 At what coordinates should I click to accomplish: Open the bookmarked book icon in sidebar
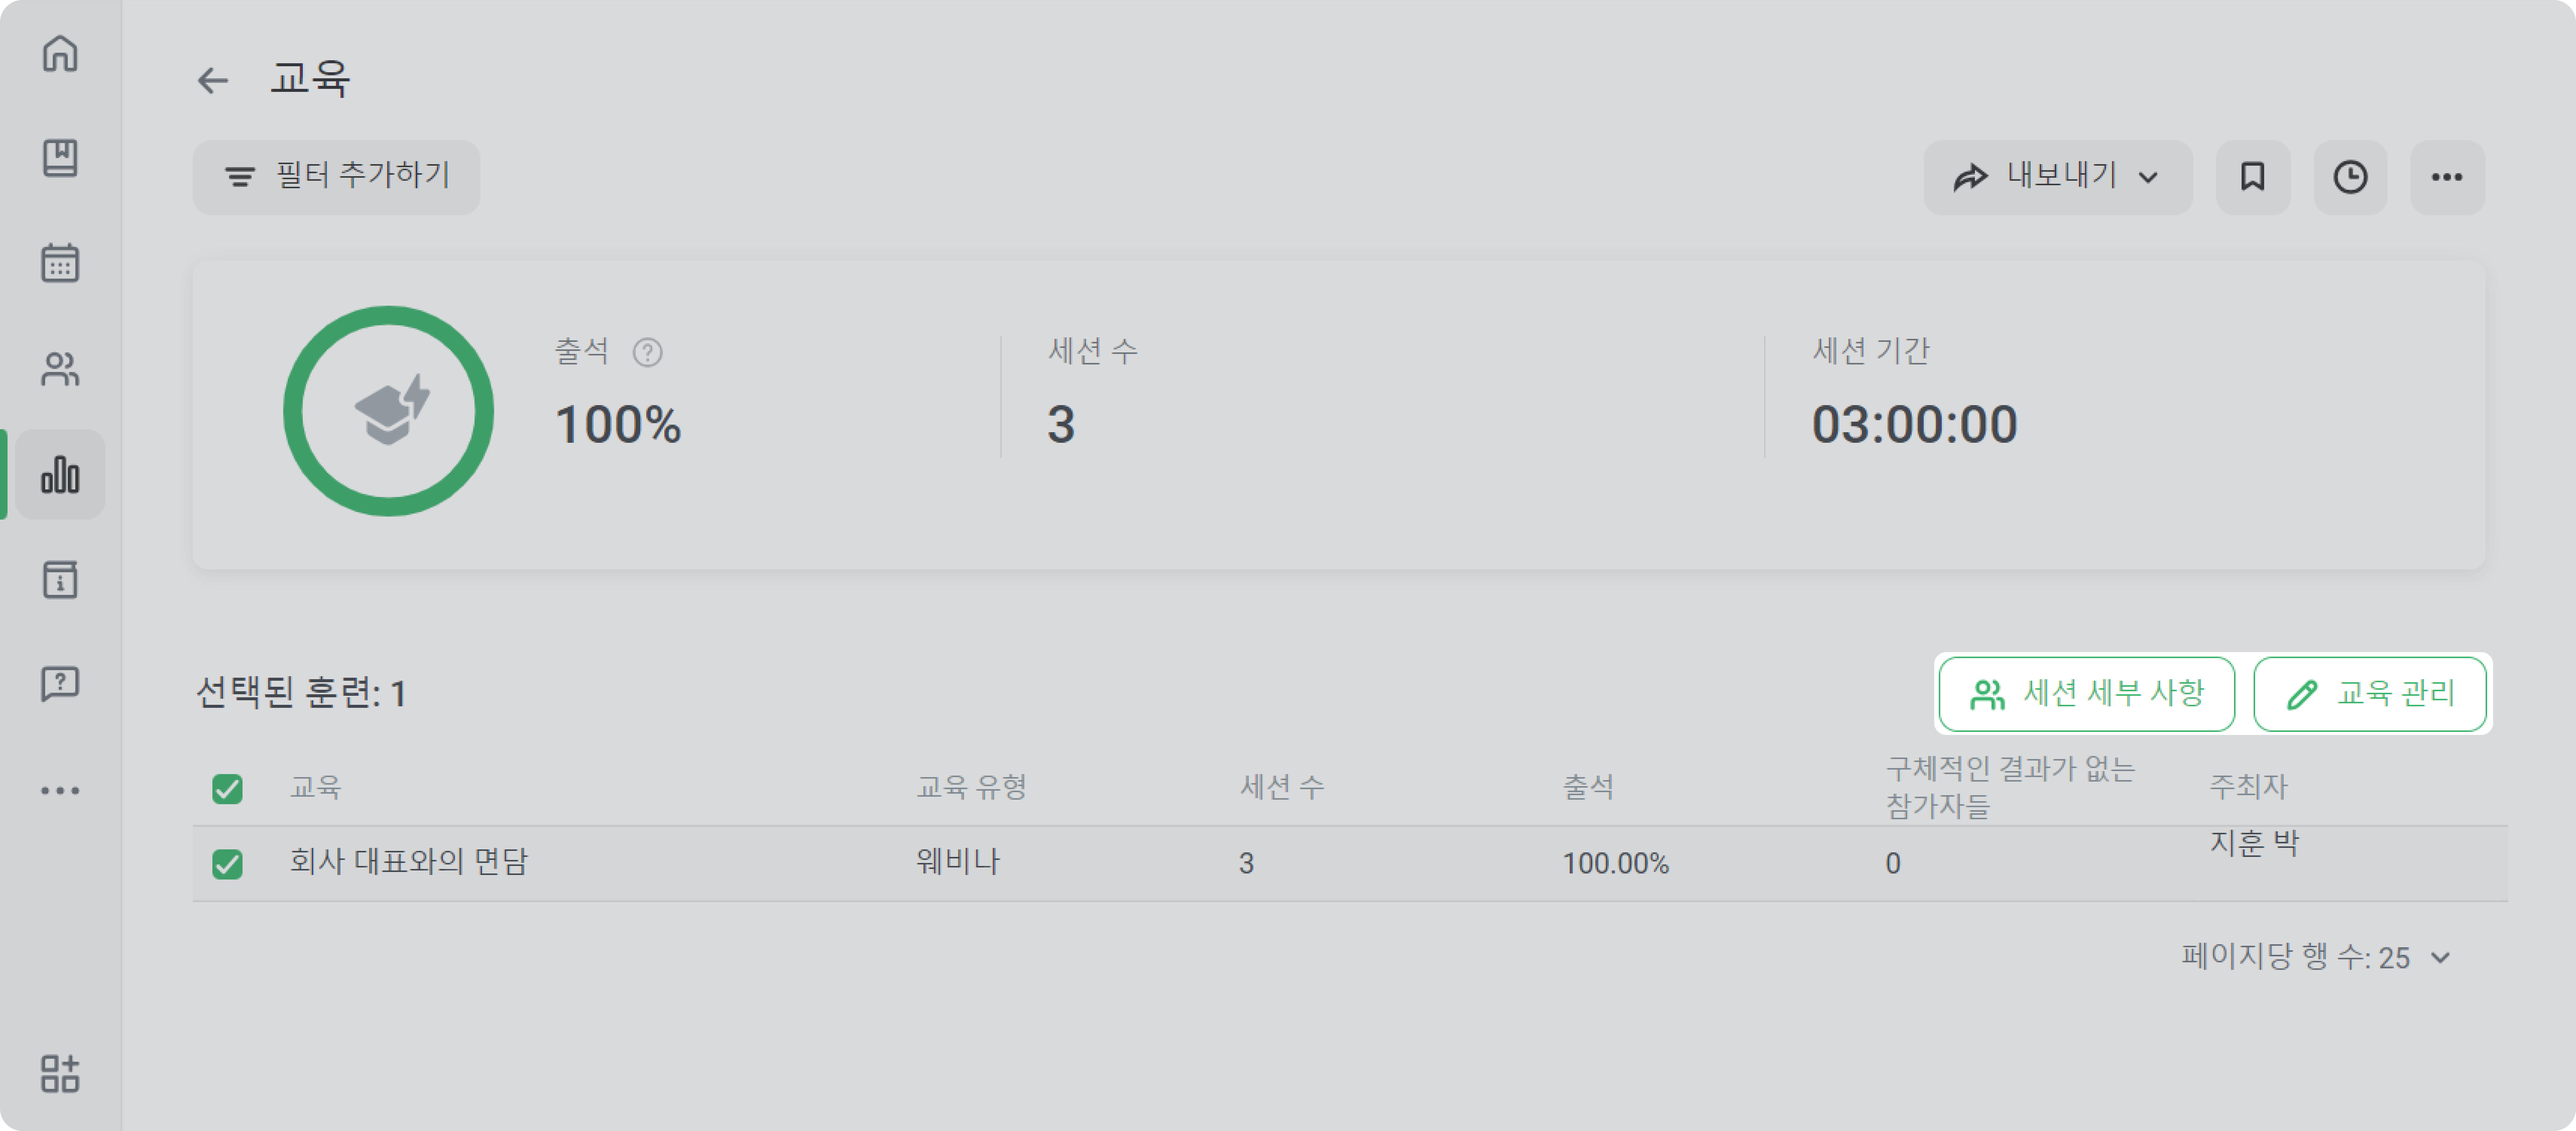60,158
